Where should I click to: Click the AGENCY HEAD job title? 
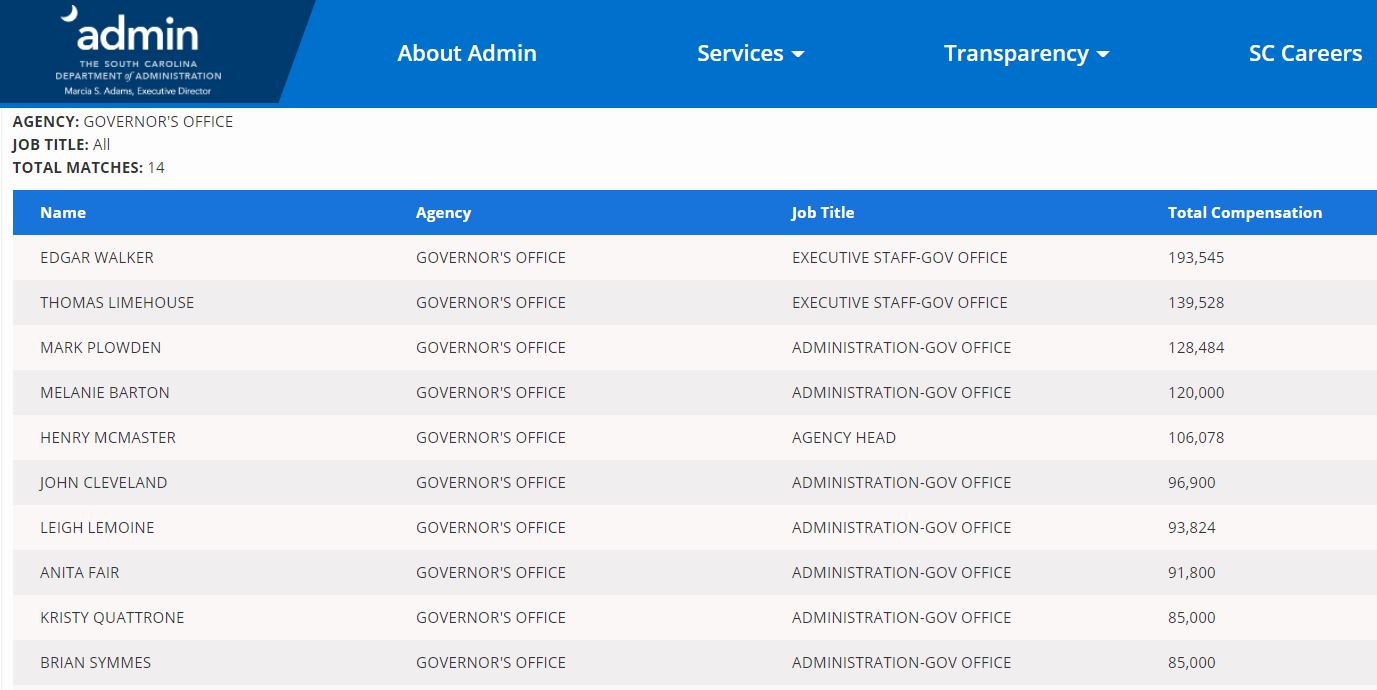844,437
